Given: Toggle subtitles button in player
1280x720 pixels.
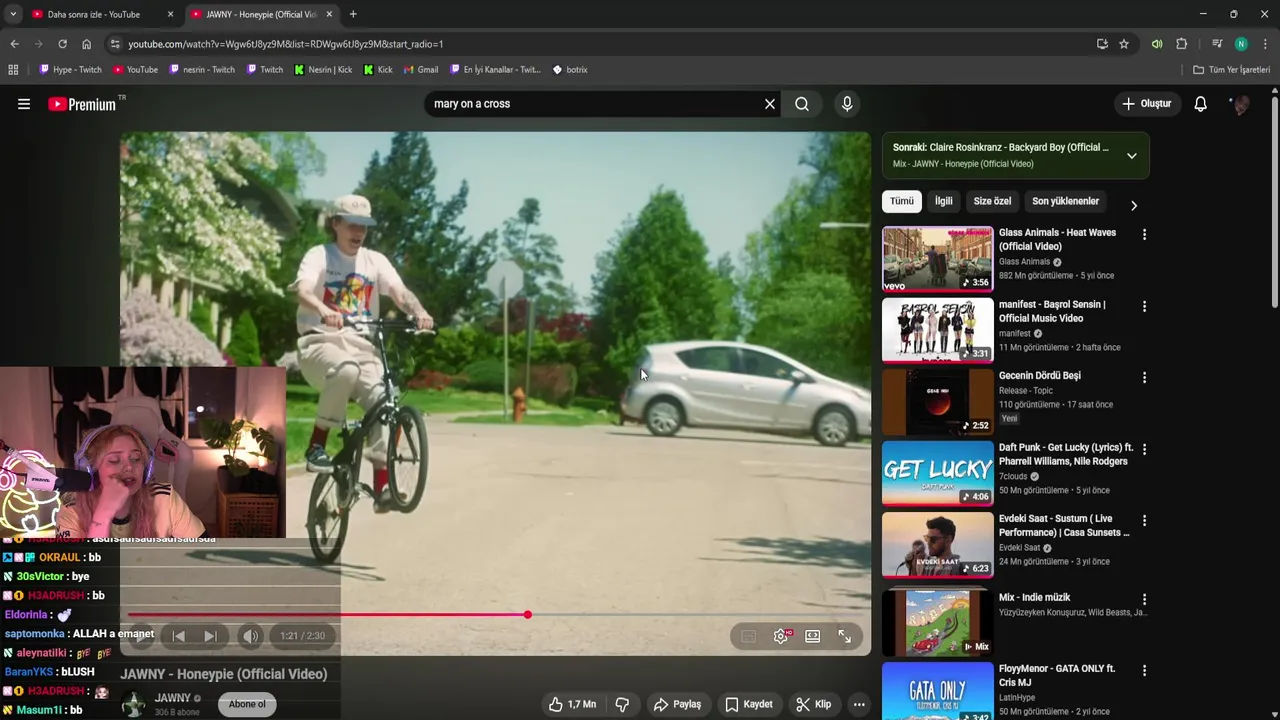Looking at the screenshot, I should [748, 637].
